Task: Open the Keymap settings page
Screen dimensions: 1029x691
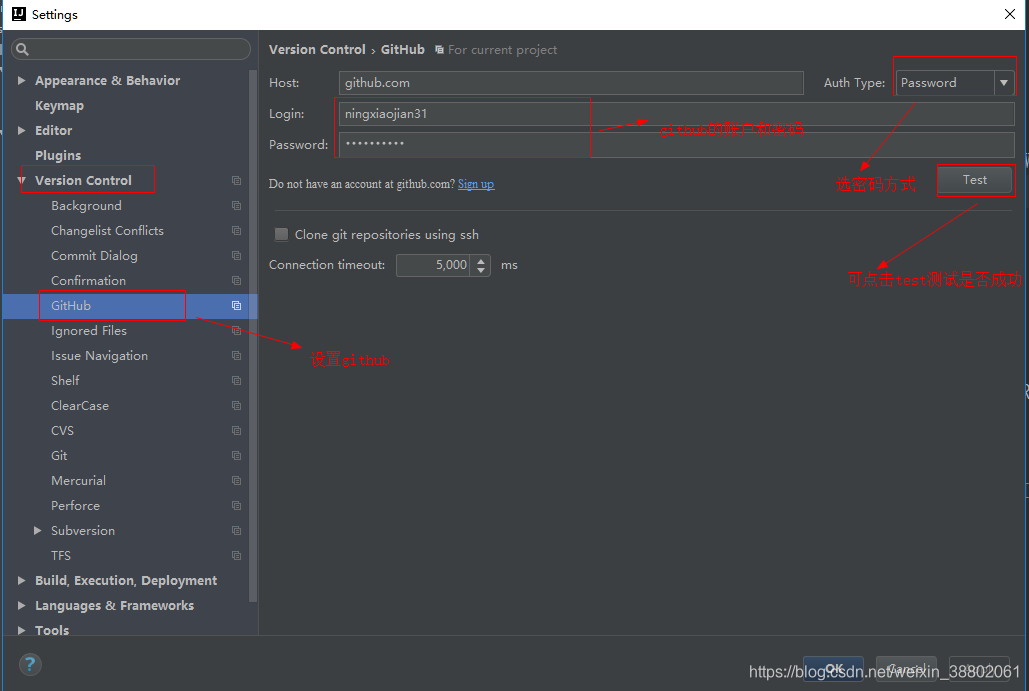Action: [59, 106]
